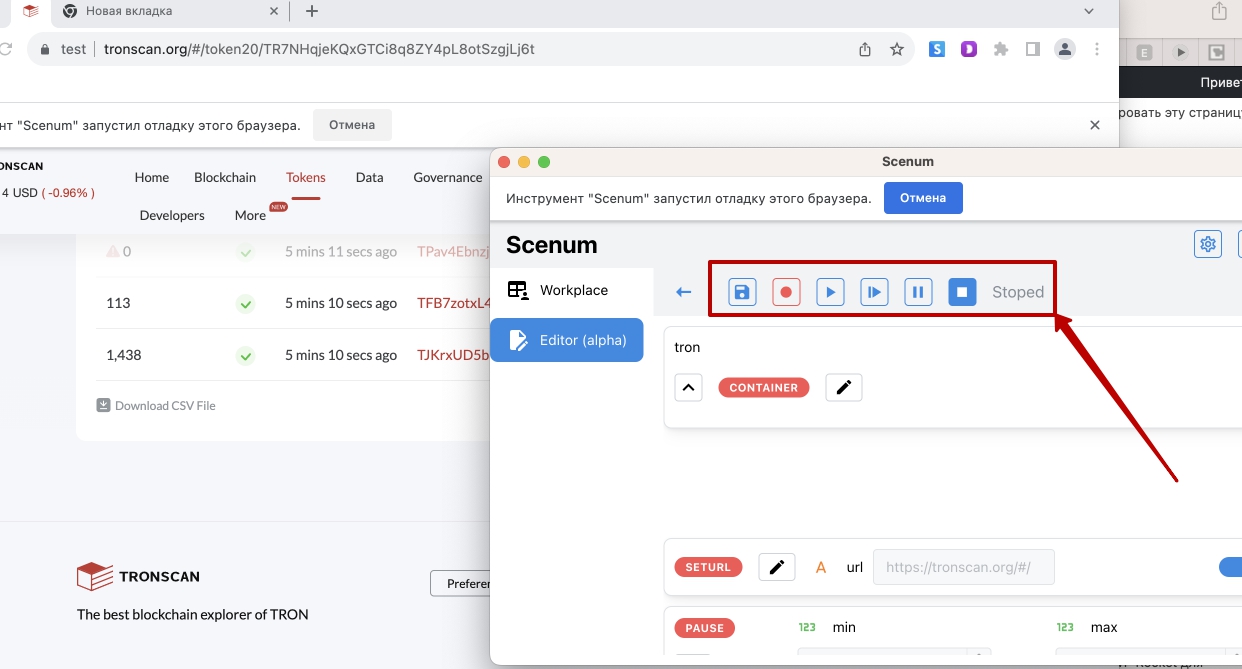This screenshot has height=669, width=1242.
Task: Open Scenum settings gear icon
Action: point(1208,244)
